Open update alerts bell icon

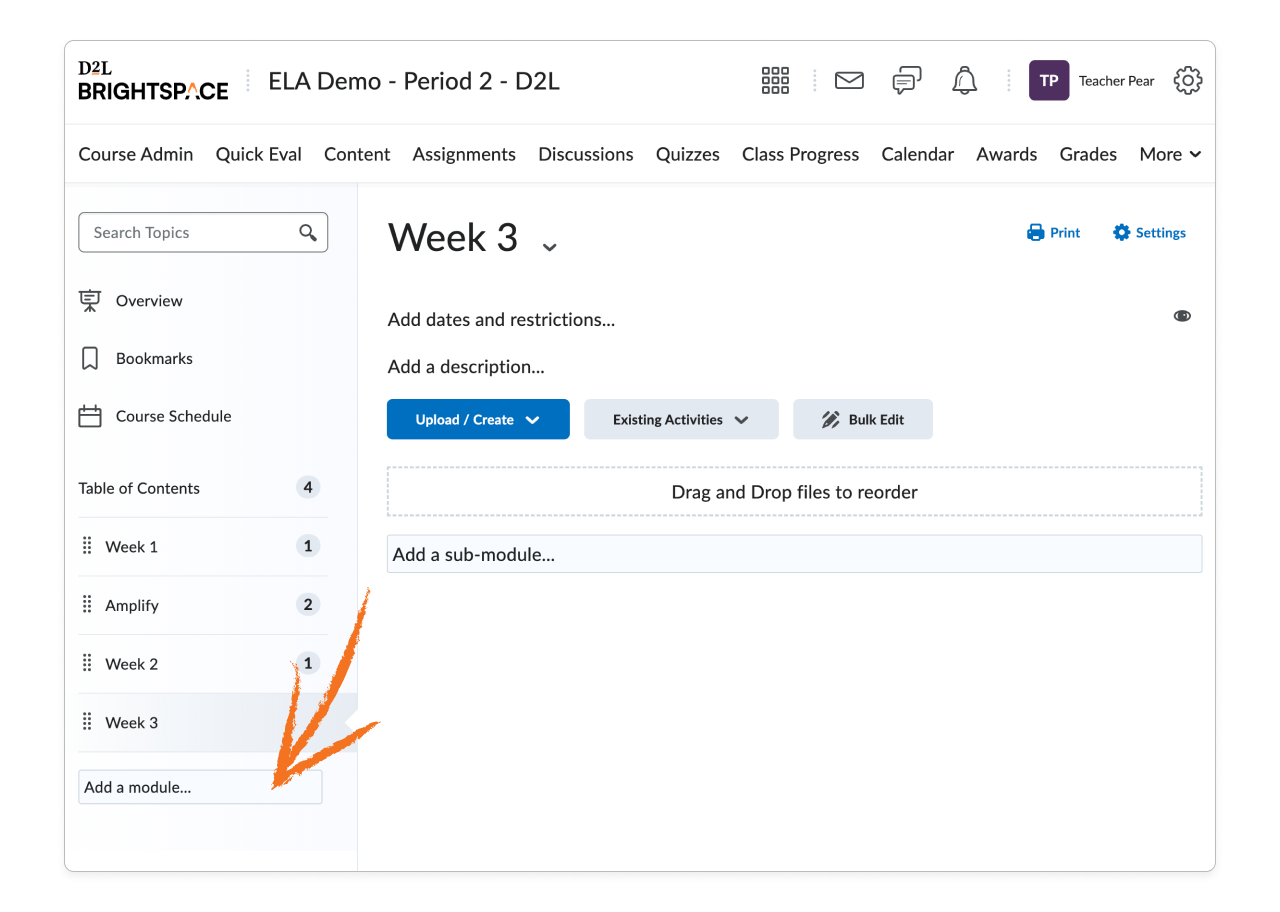[x=964, y=81]
